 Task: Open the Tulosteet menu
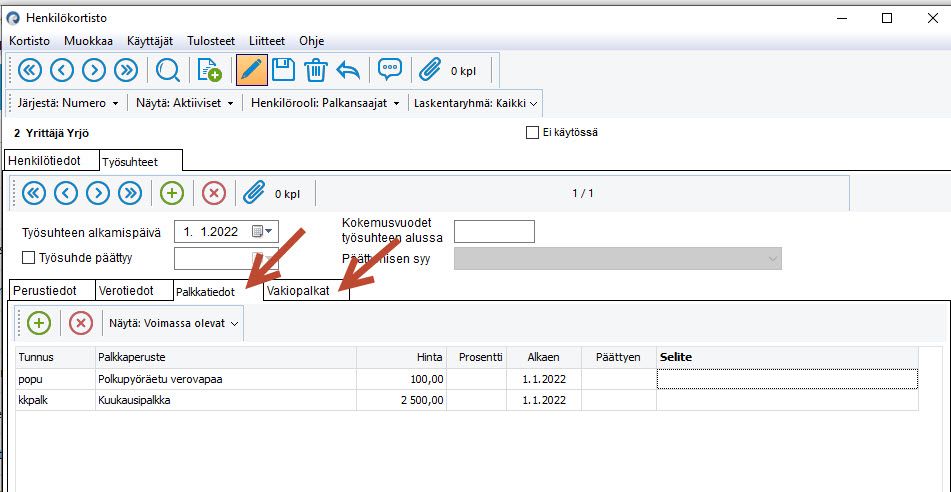click(x=211, y=41)
